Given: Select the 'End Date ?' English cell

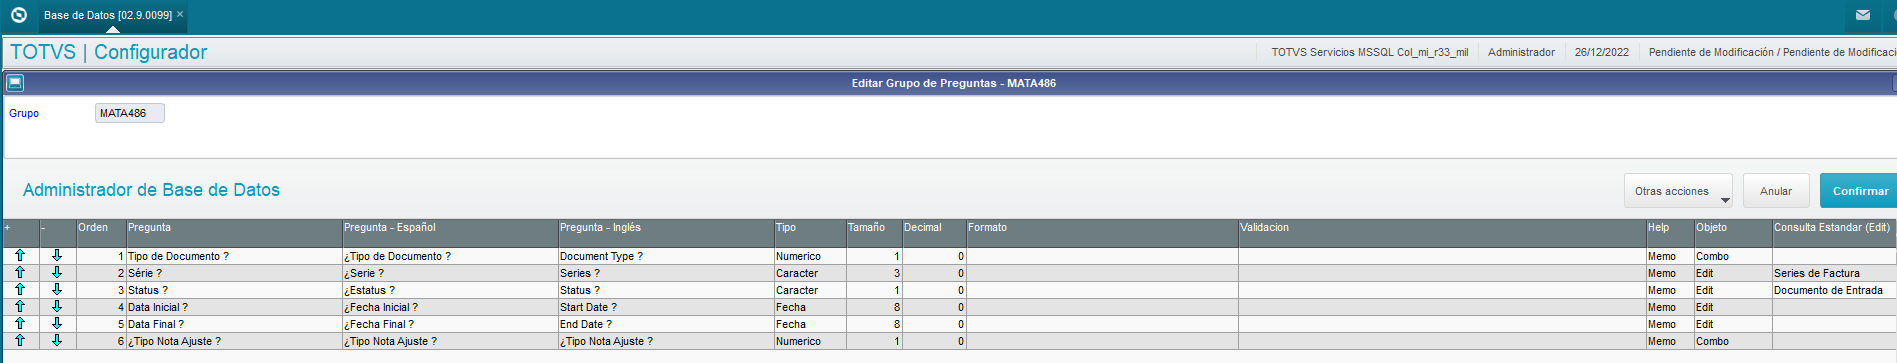Looking at the screenshot, I should pos(666,324).
